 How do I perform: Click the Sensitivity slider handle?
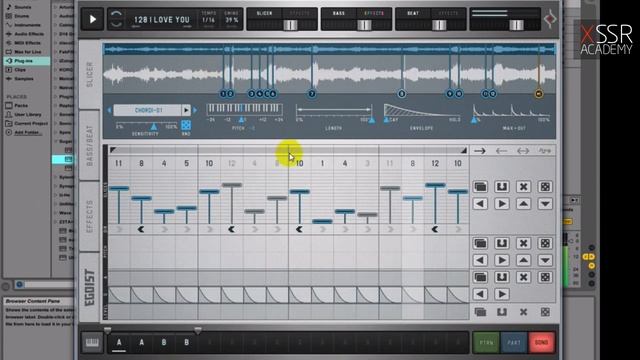click(154, 127)
